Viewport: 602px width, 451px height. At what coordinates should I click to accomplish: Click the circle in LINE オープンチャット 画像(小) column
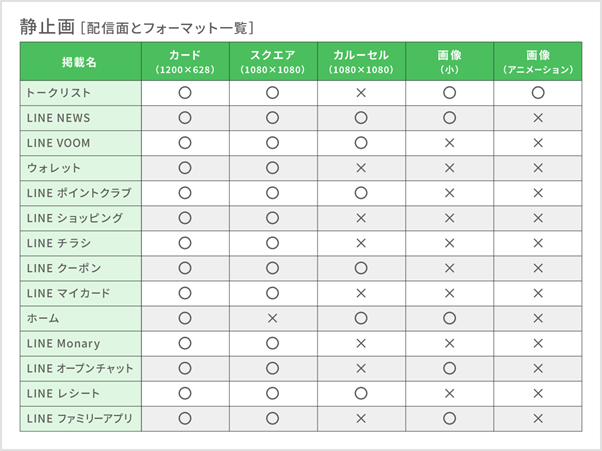449,368
